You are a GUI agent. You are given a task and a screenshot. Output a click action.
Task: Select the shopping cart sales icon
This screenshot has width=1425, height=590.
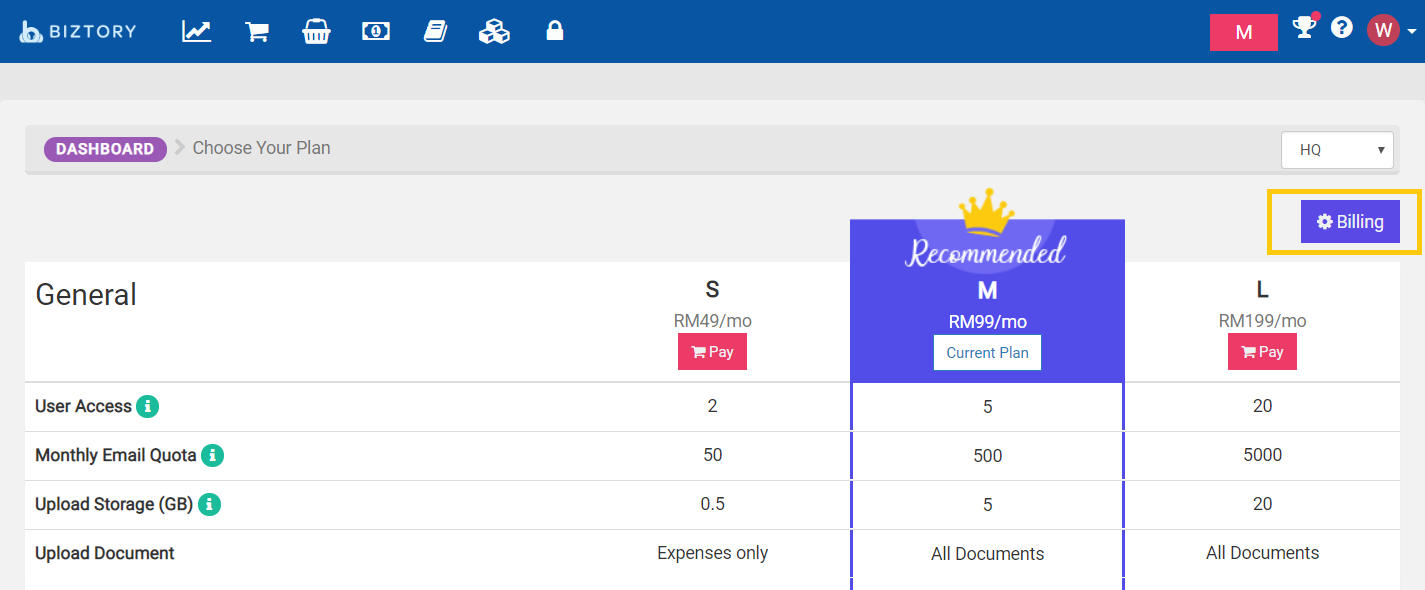tap(256, 31)
